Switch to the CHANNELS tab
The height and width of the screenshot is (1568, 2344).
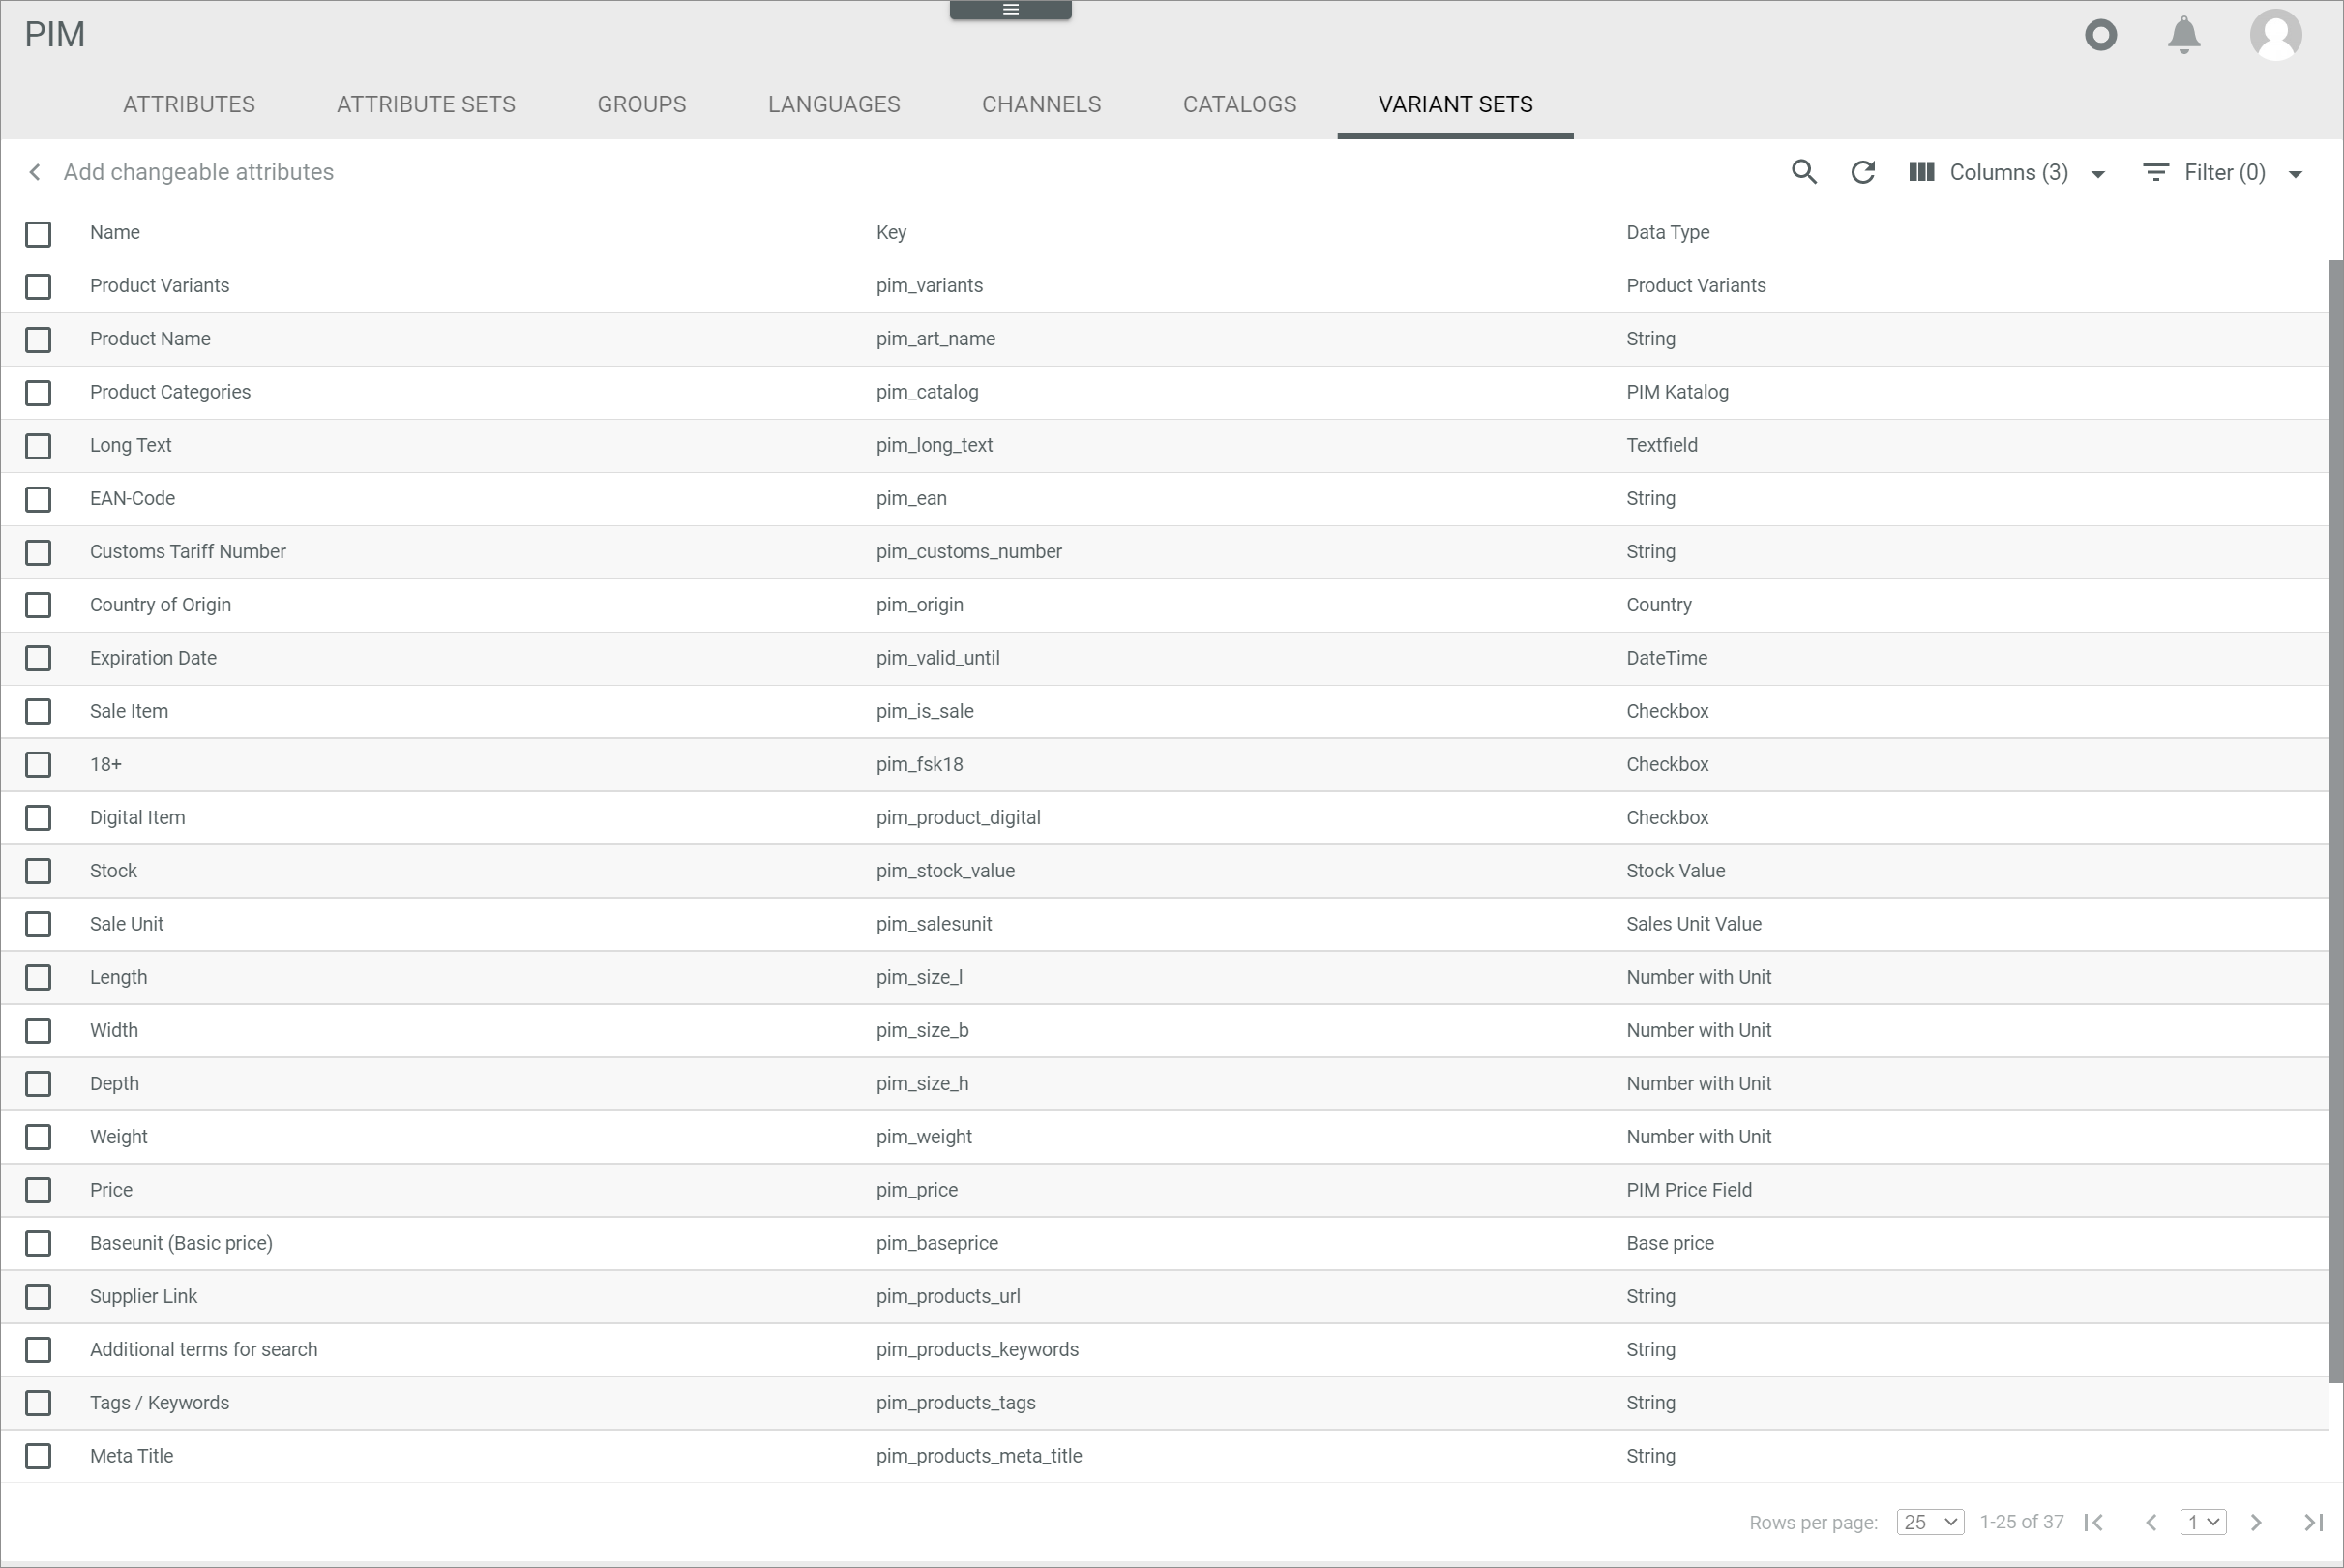coord(1041,104)
